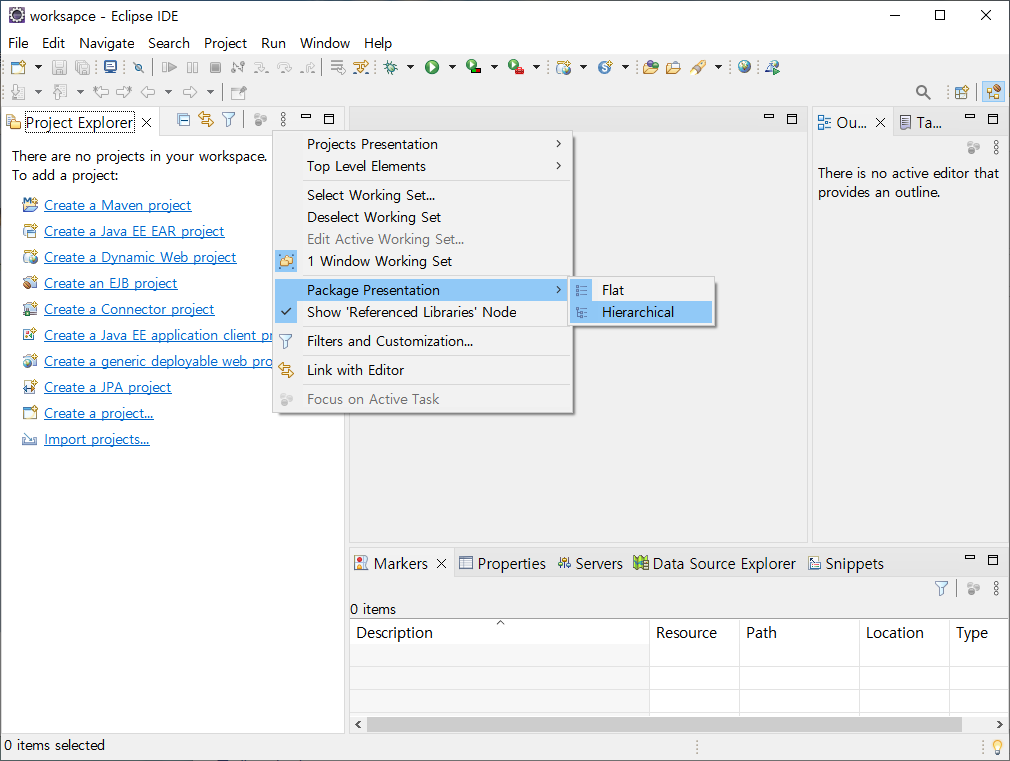Choose Flat package presentation

point(642,291)
